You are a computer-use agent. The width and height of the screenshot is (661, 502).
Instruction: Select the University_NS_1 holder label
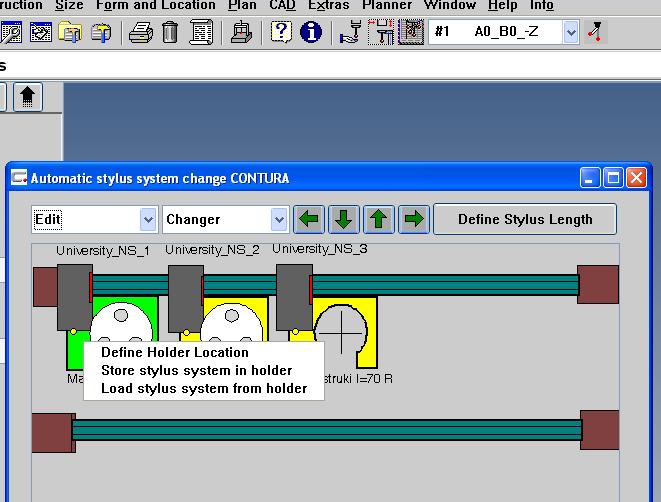[x=103, y=251]
